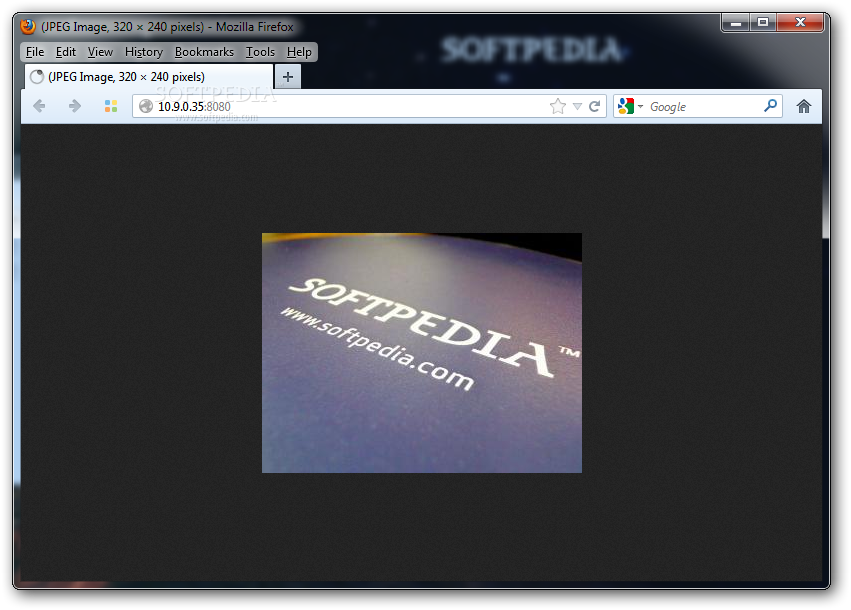Open the History menu

coord(144,52)
